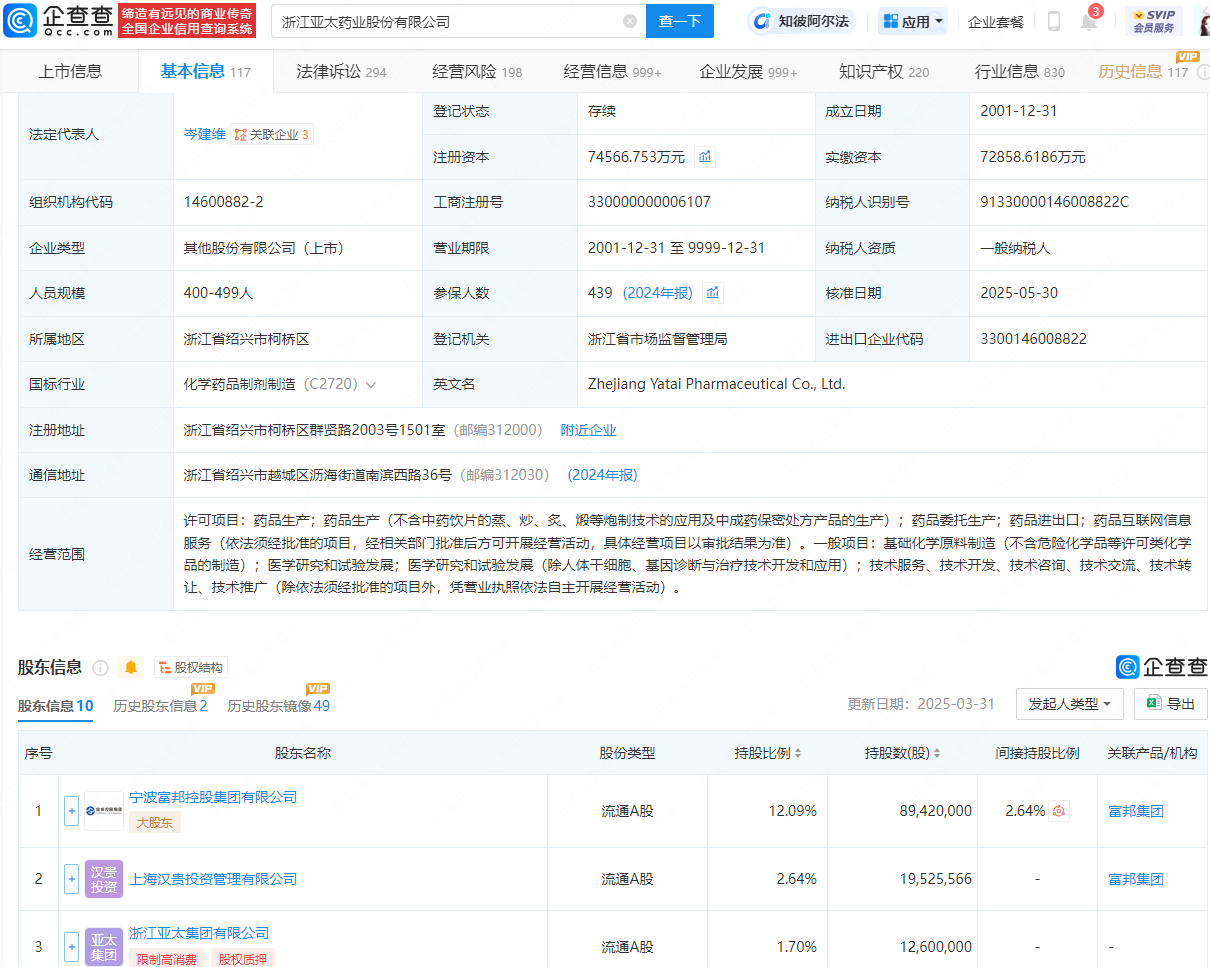Click the (2024年报) link in 通信地址 row
Image resolution: width=1210 pixels, height=967 pixels.
(602, 475)
